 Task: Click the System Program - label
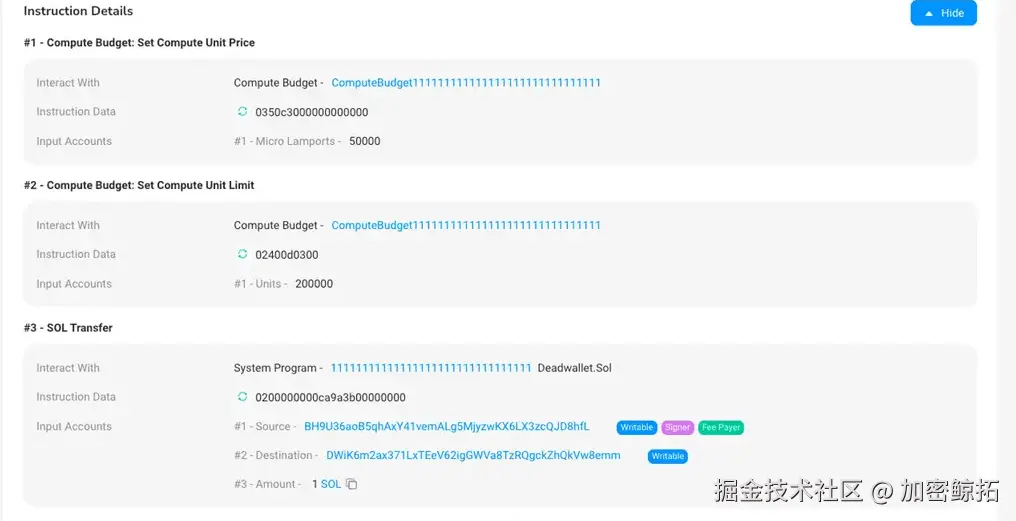pos(278,367)
